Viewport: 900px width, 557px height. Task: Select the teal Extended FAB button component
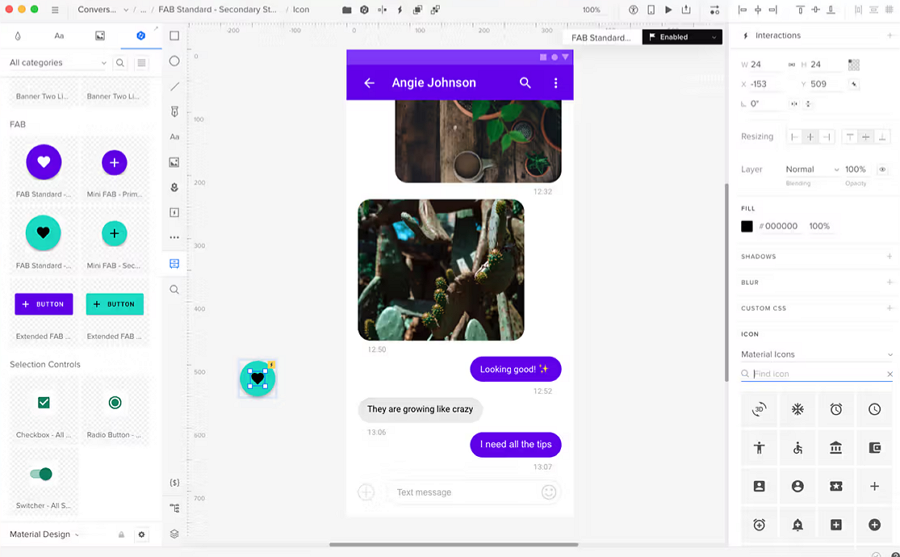click(115, 304)
